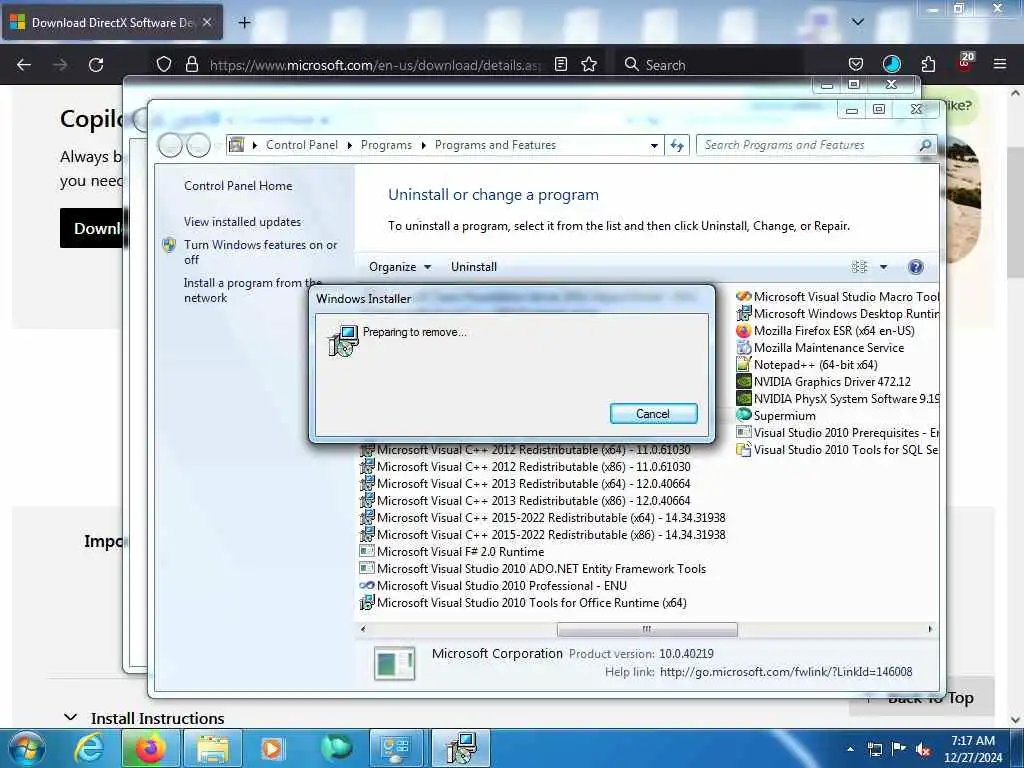
Task: Go back in Firefox browser
Action: 24,65
